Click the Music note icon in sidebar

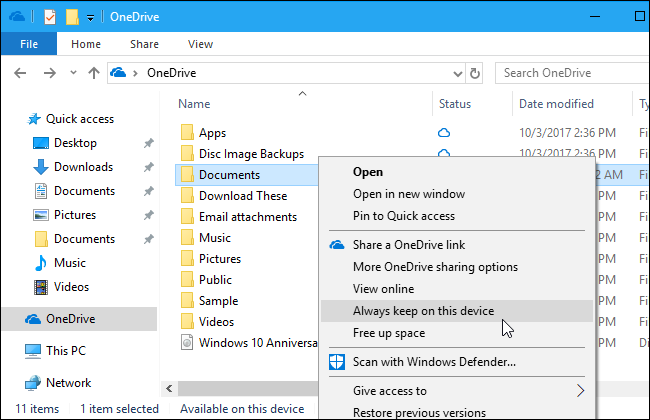tap(40, 263)
